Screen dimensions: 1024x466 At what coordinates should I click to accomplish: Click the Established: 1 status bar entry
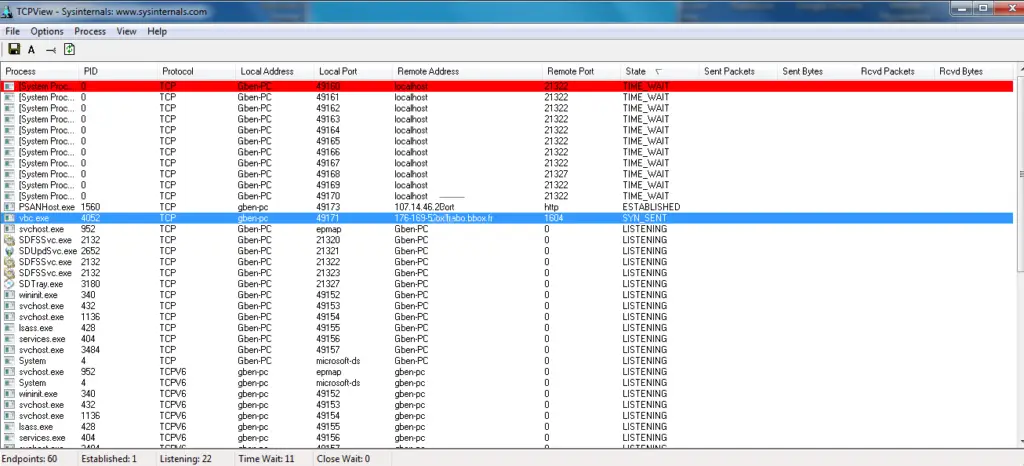point(109,459)
